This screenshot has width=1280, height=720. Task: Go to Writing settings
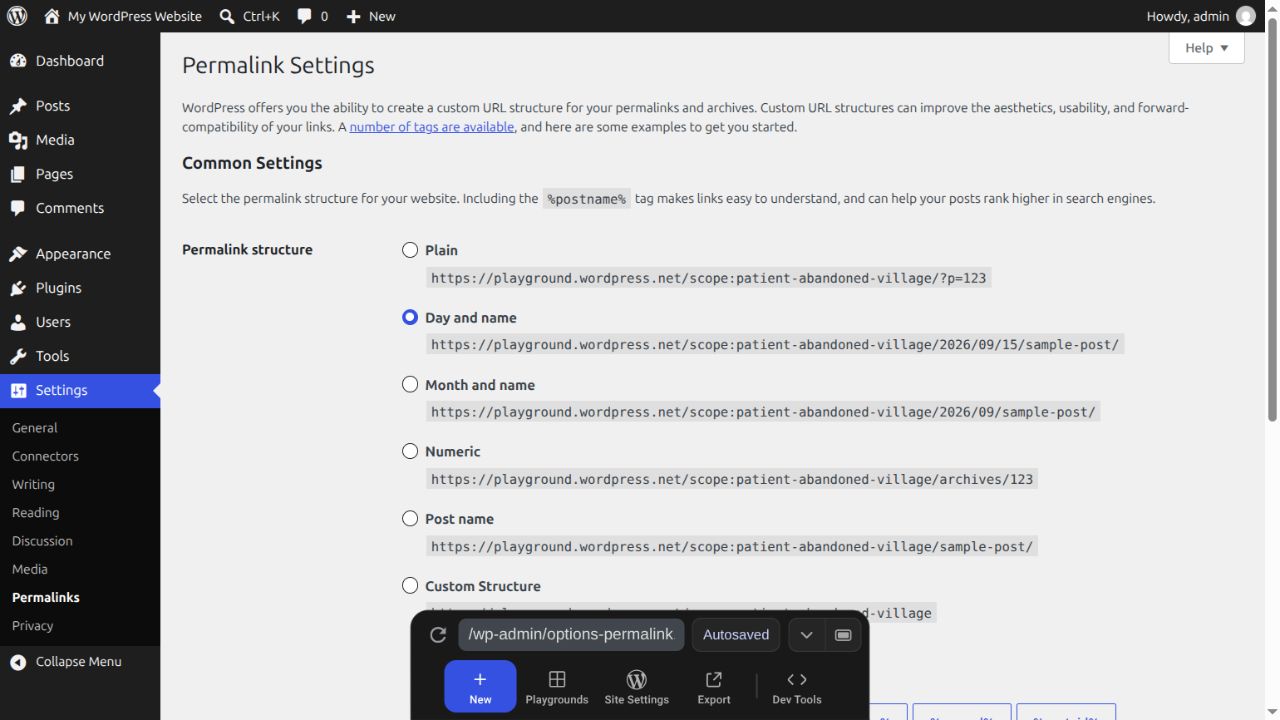coord(33,484)
